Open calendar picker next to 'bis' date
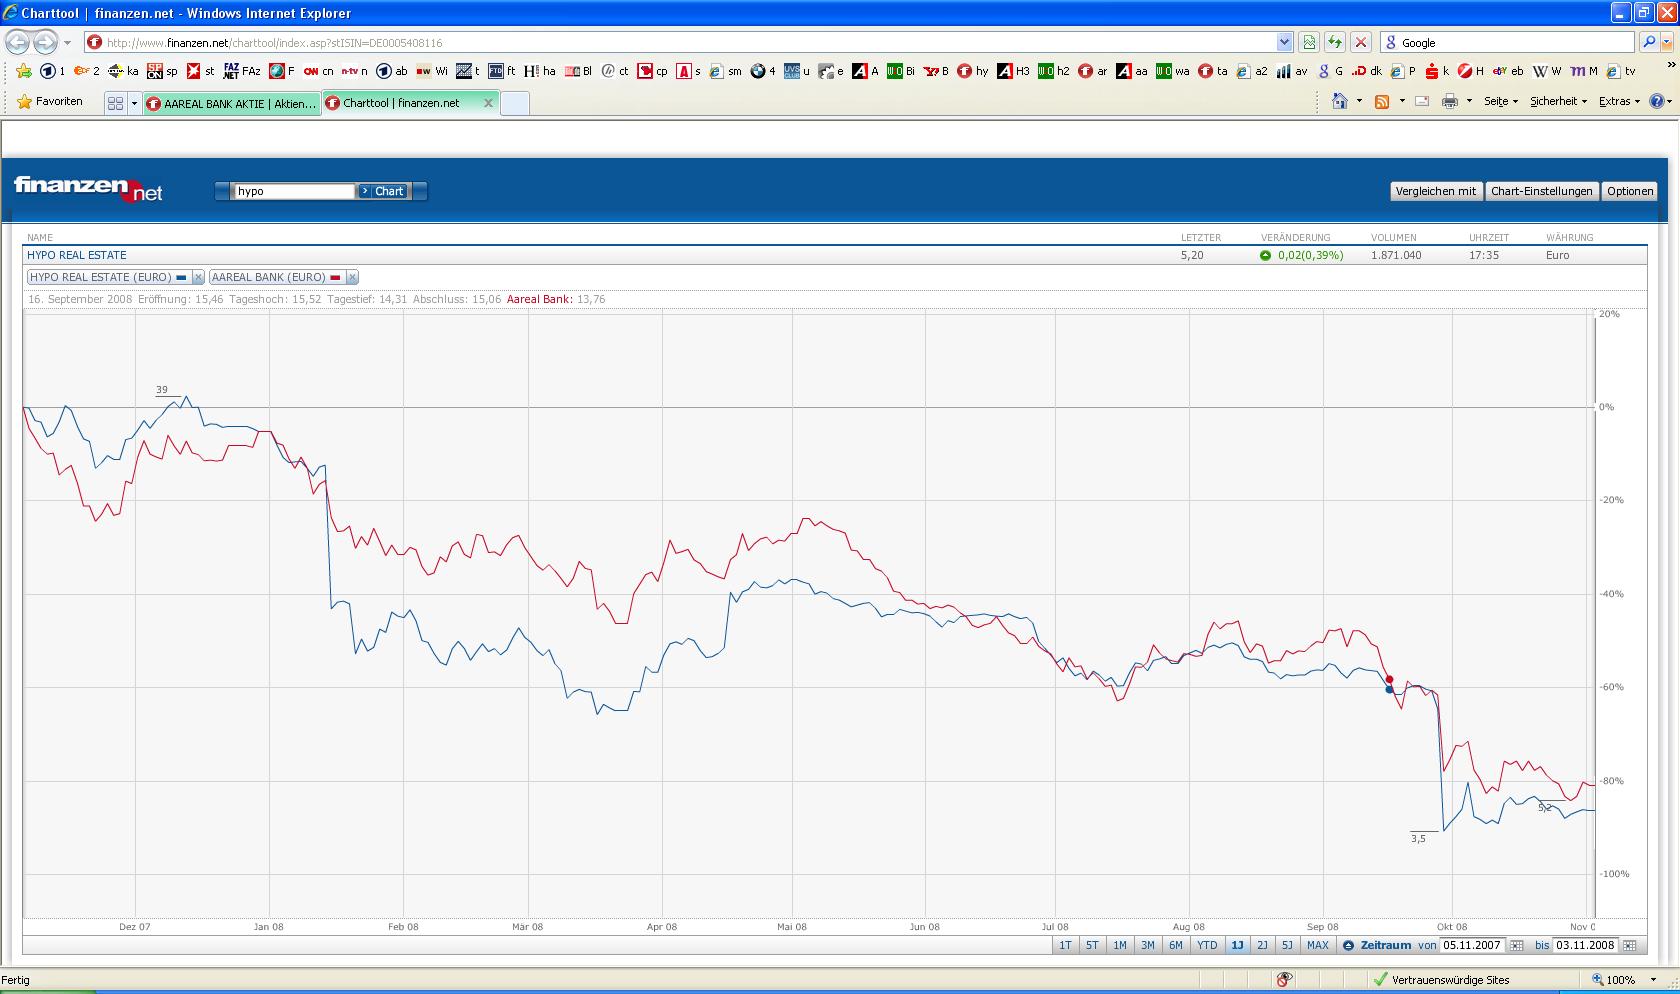The width and height of the screenshot is (1680, 994). coord(1630,945)
